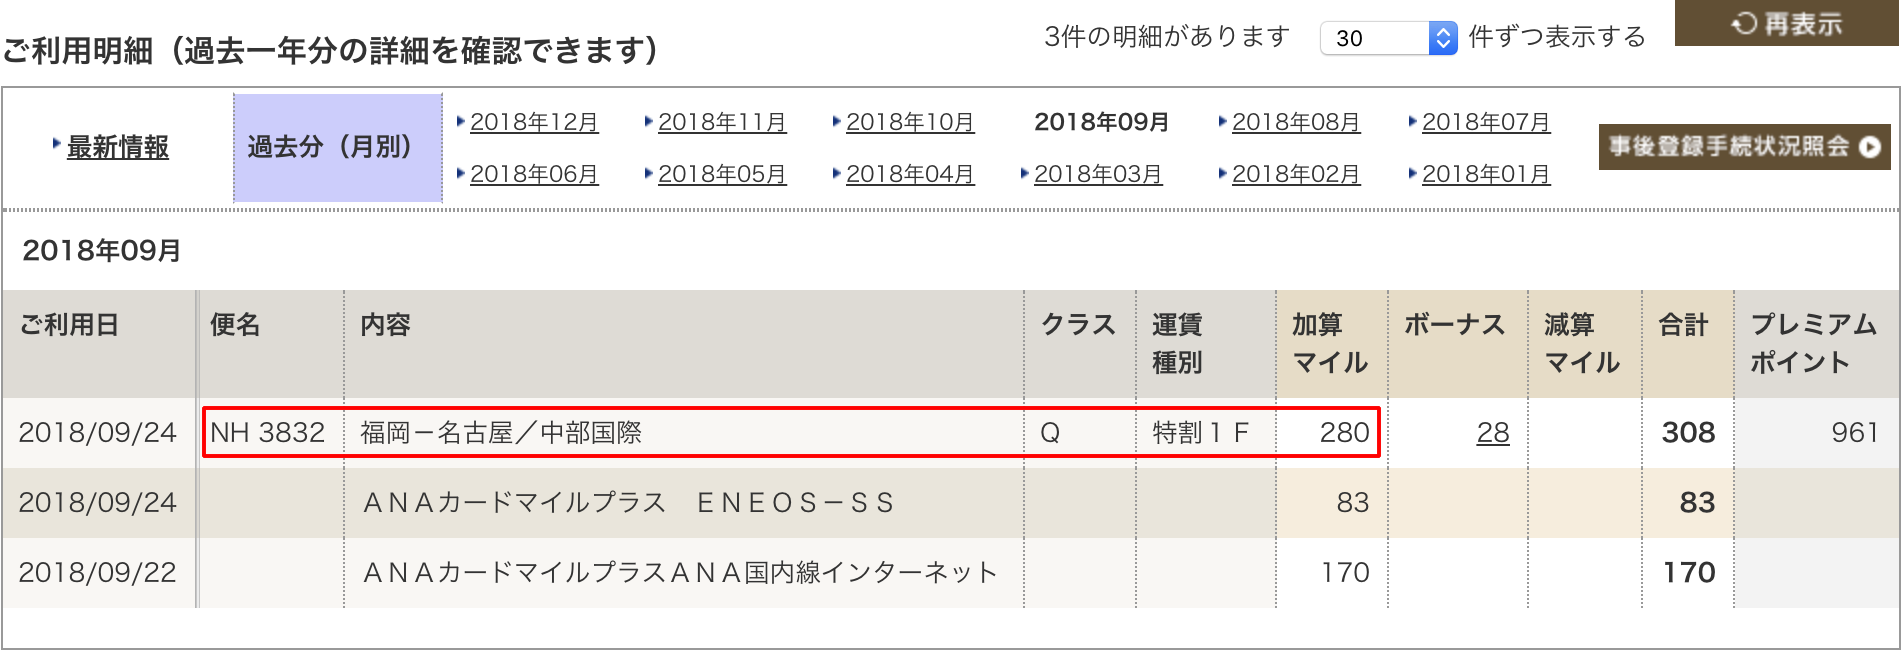The image size is (1901, 650).
Task: Click the bonus miles 28 link
Action: [1493, 432]
